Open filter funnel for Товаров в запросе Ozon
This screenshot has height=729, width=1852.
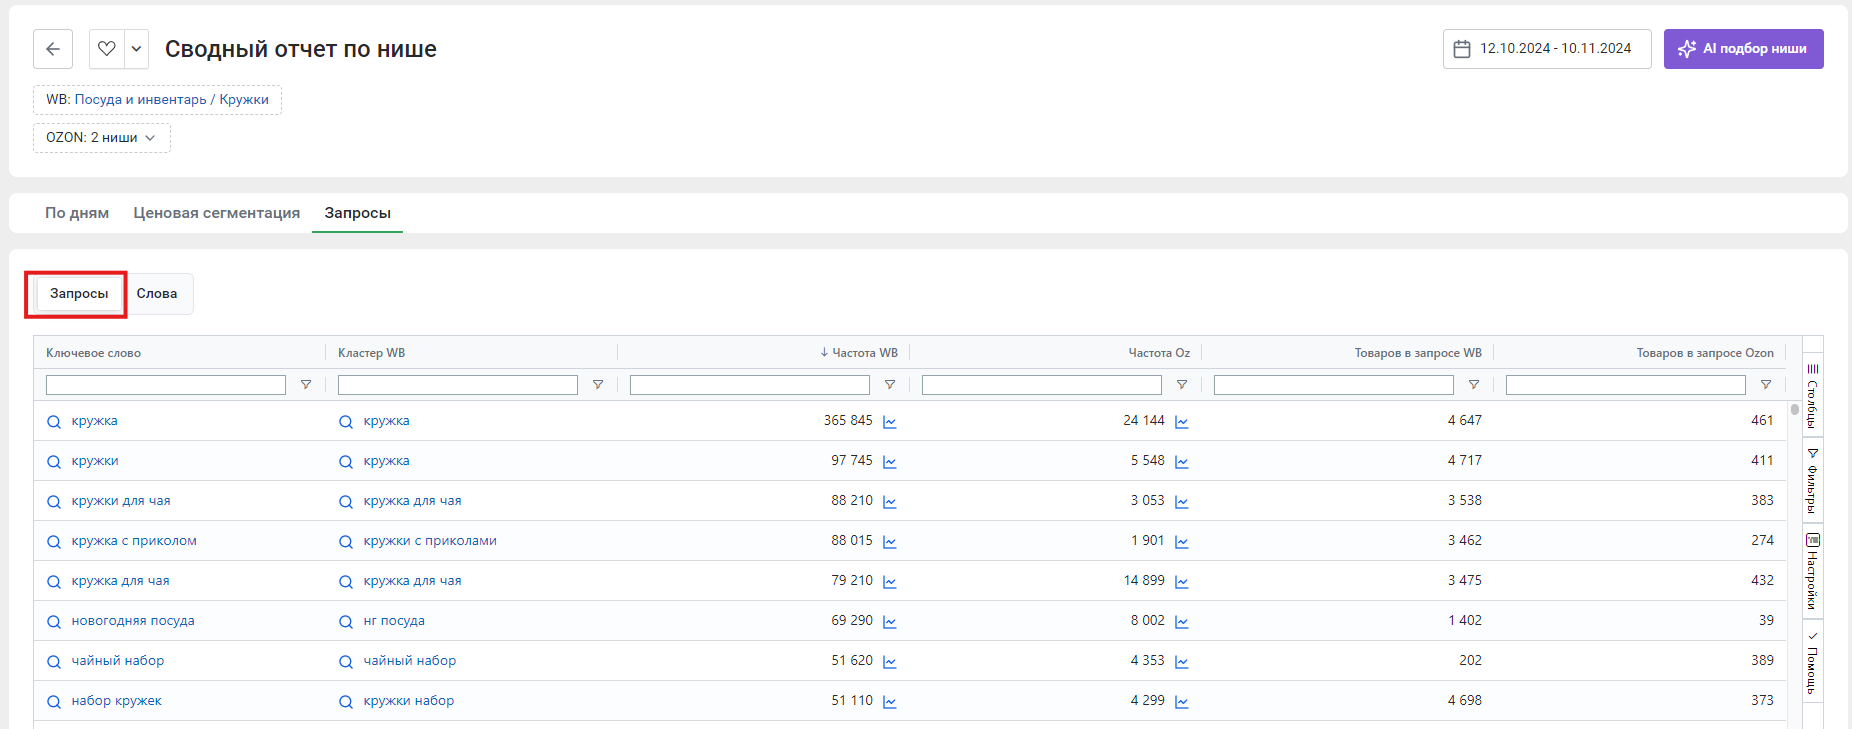tap(1766, 385)
